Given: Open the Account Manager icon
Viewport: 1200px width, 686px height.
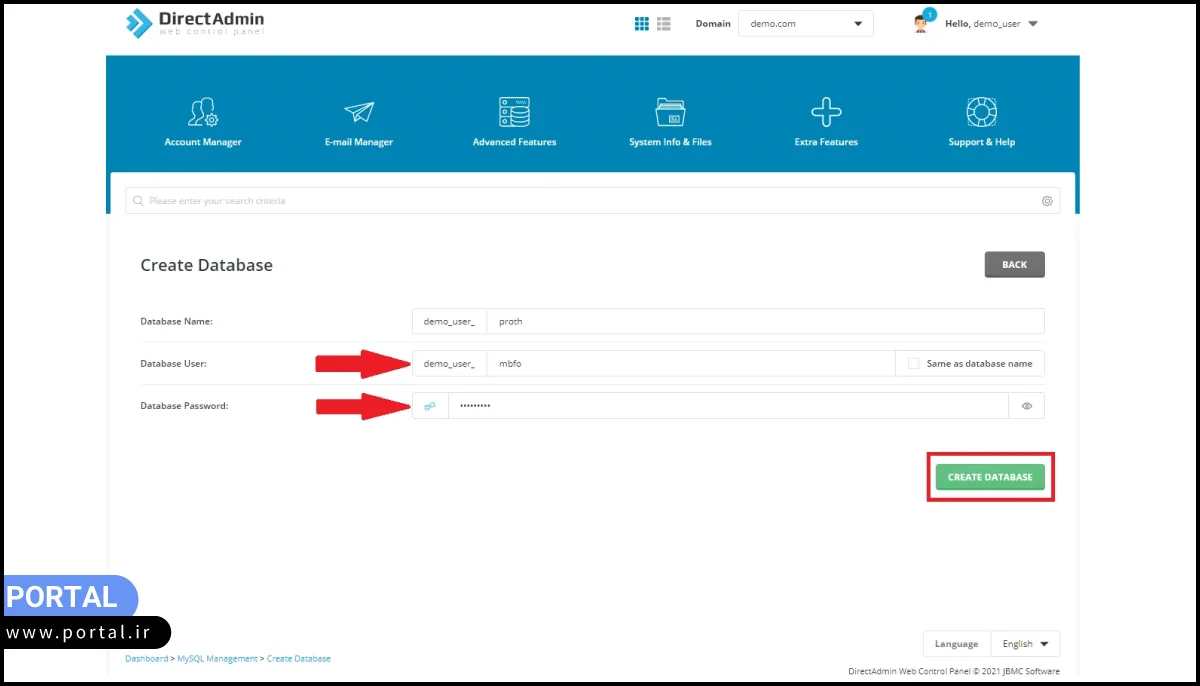Looking at the screenshot, I should point(203,112).
